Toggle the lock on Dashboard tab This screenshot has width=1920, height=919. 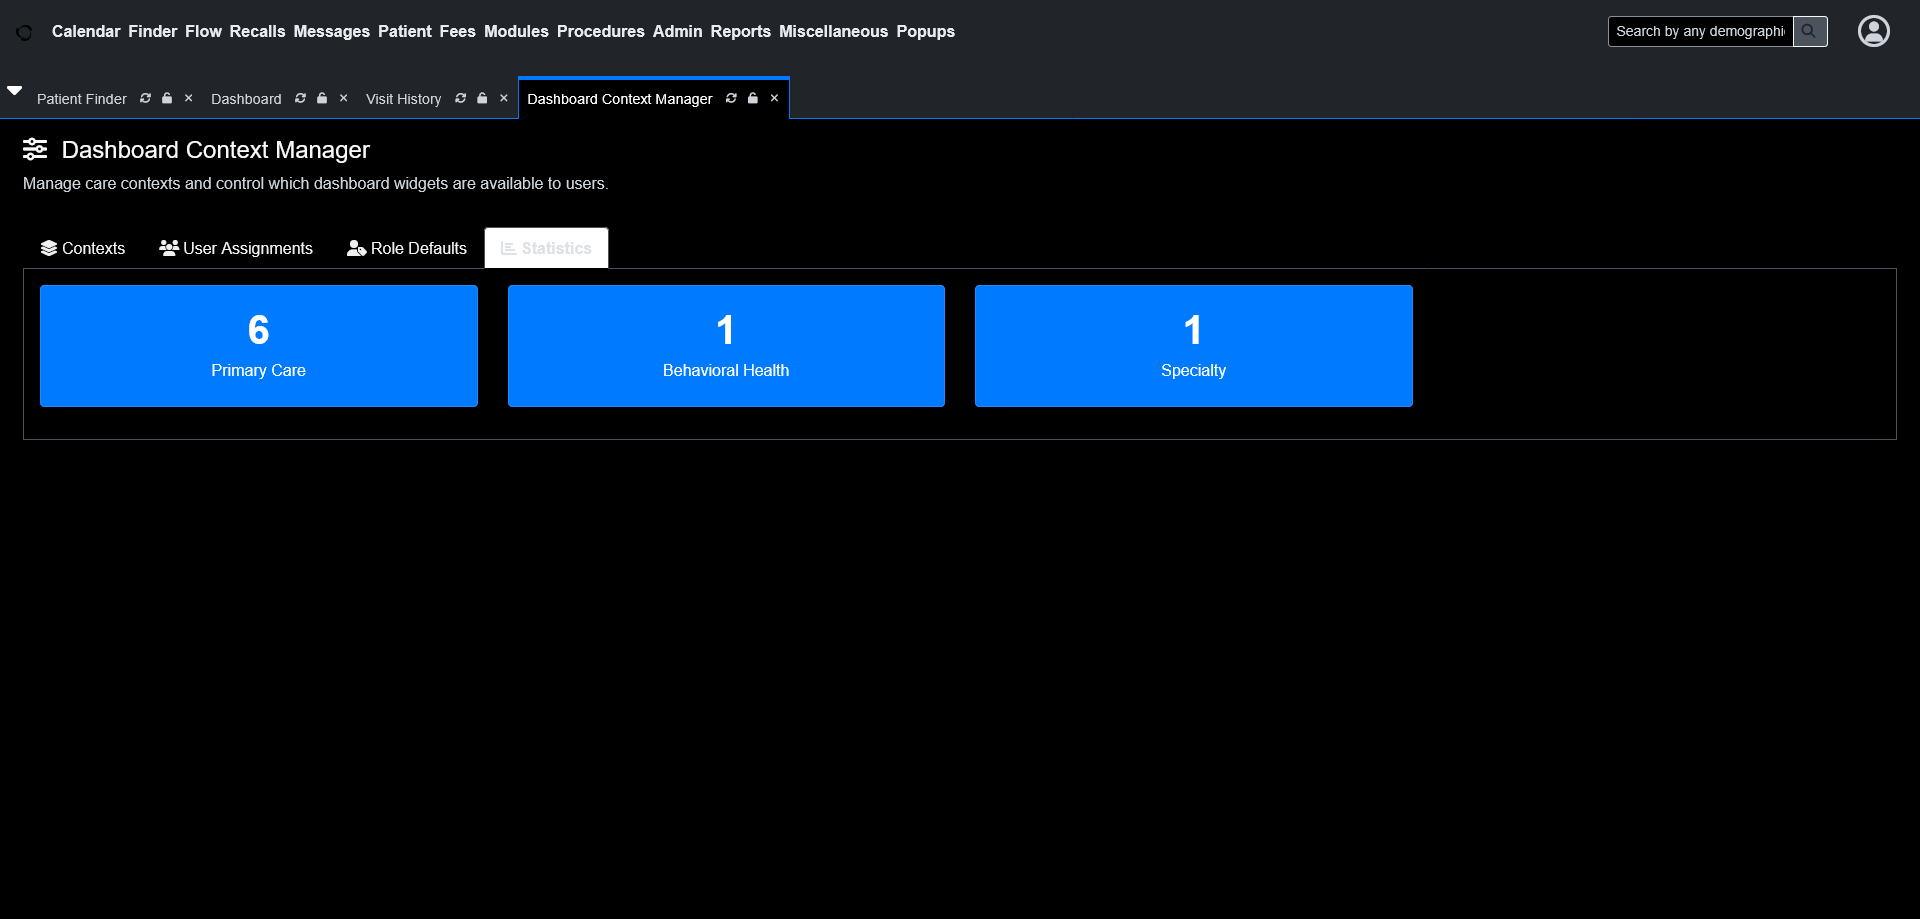[322, 98]
